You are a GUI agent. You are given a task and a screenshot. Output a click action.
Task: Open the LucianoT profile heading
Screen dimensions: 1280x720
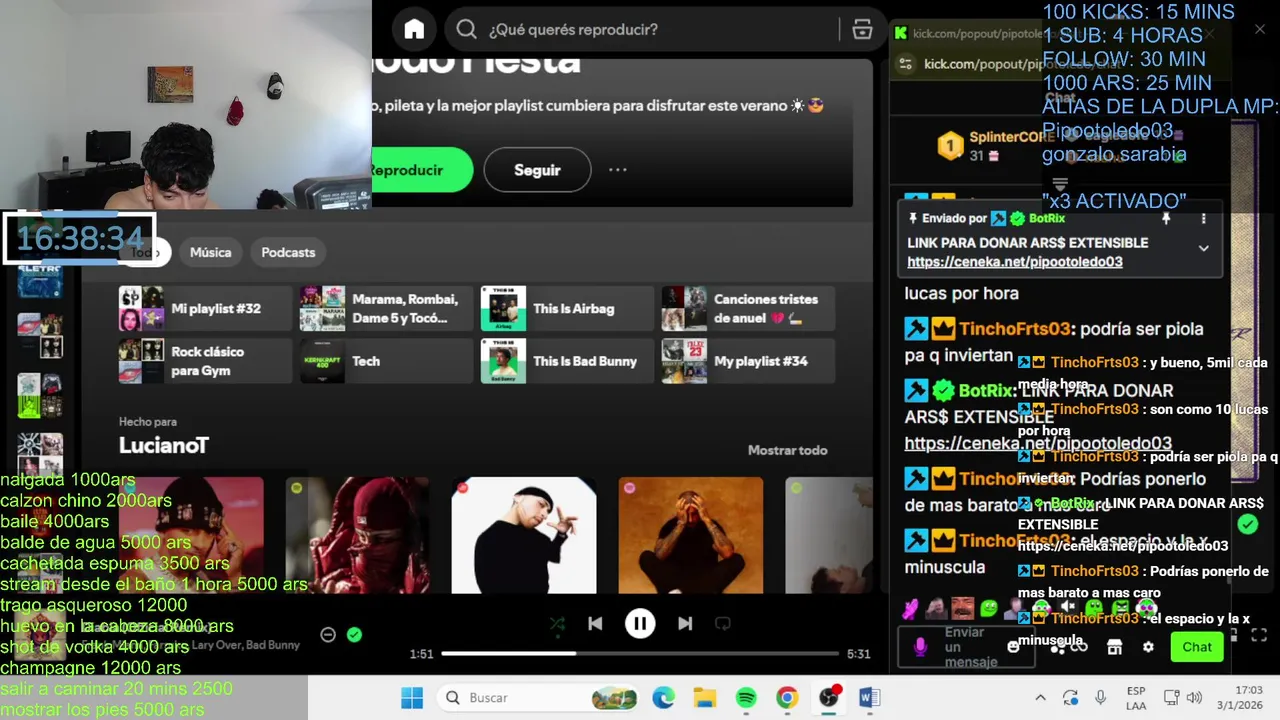[164, 445]
